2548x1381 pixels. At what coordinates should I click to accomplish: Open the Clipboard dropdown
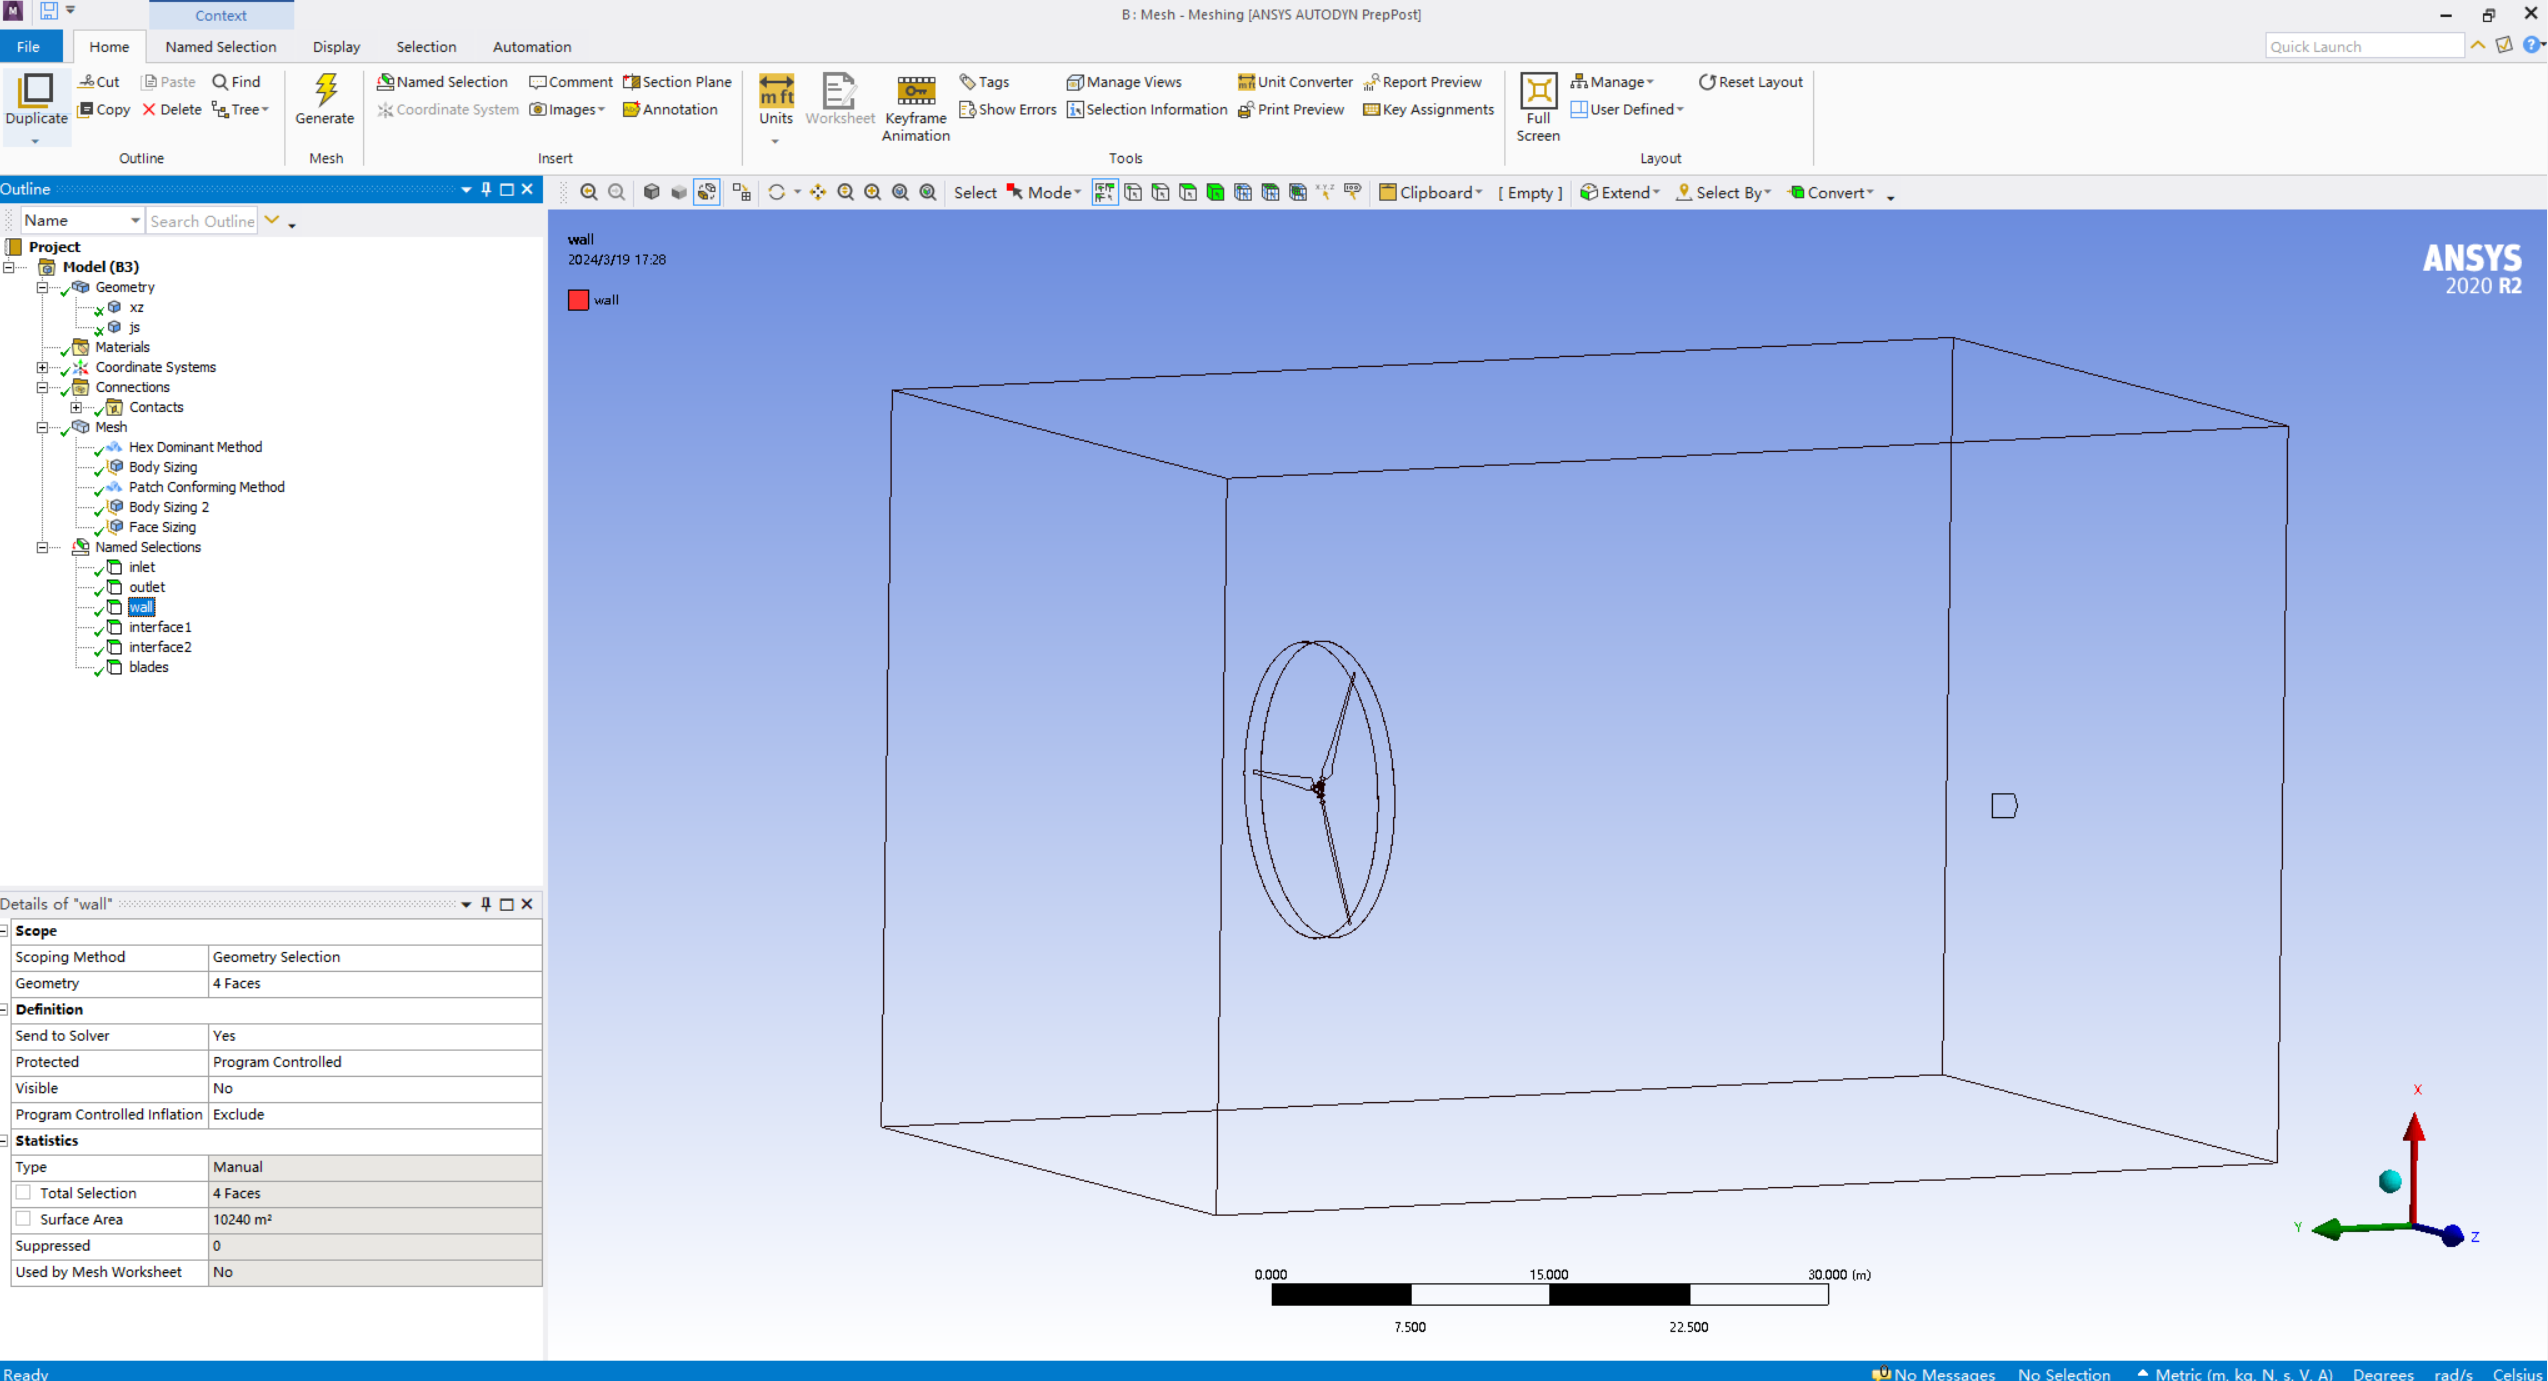point(1430,192)
